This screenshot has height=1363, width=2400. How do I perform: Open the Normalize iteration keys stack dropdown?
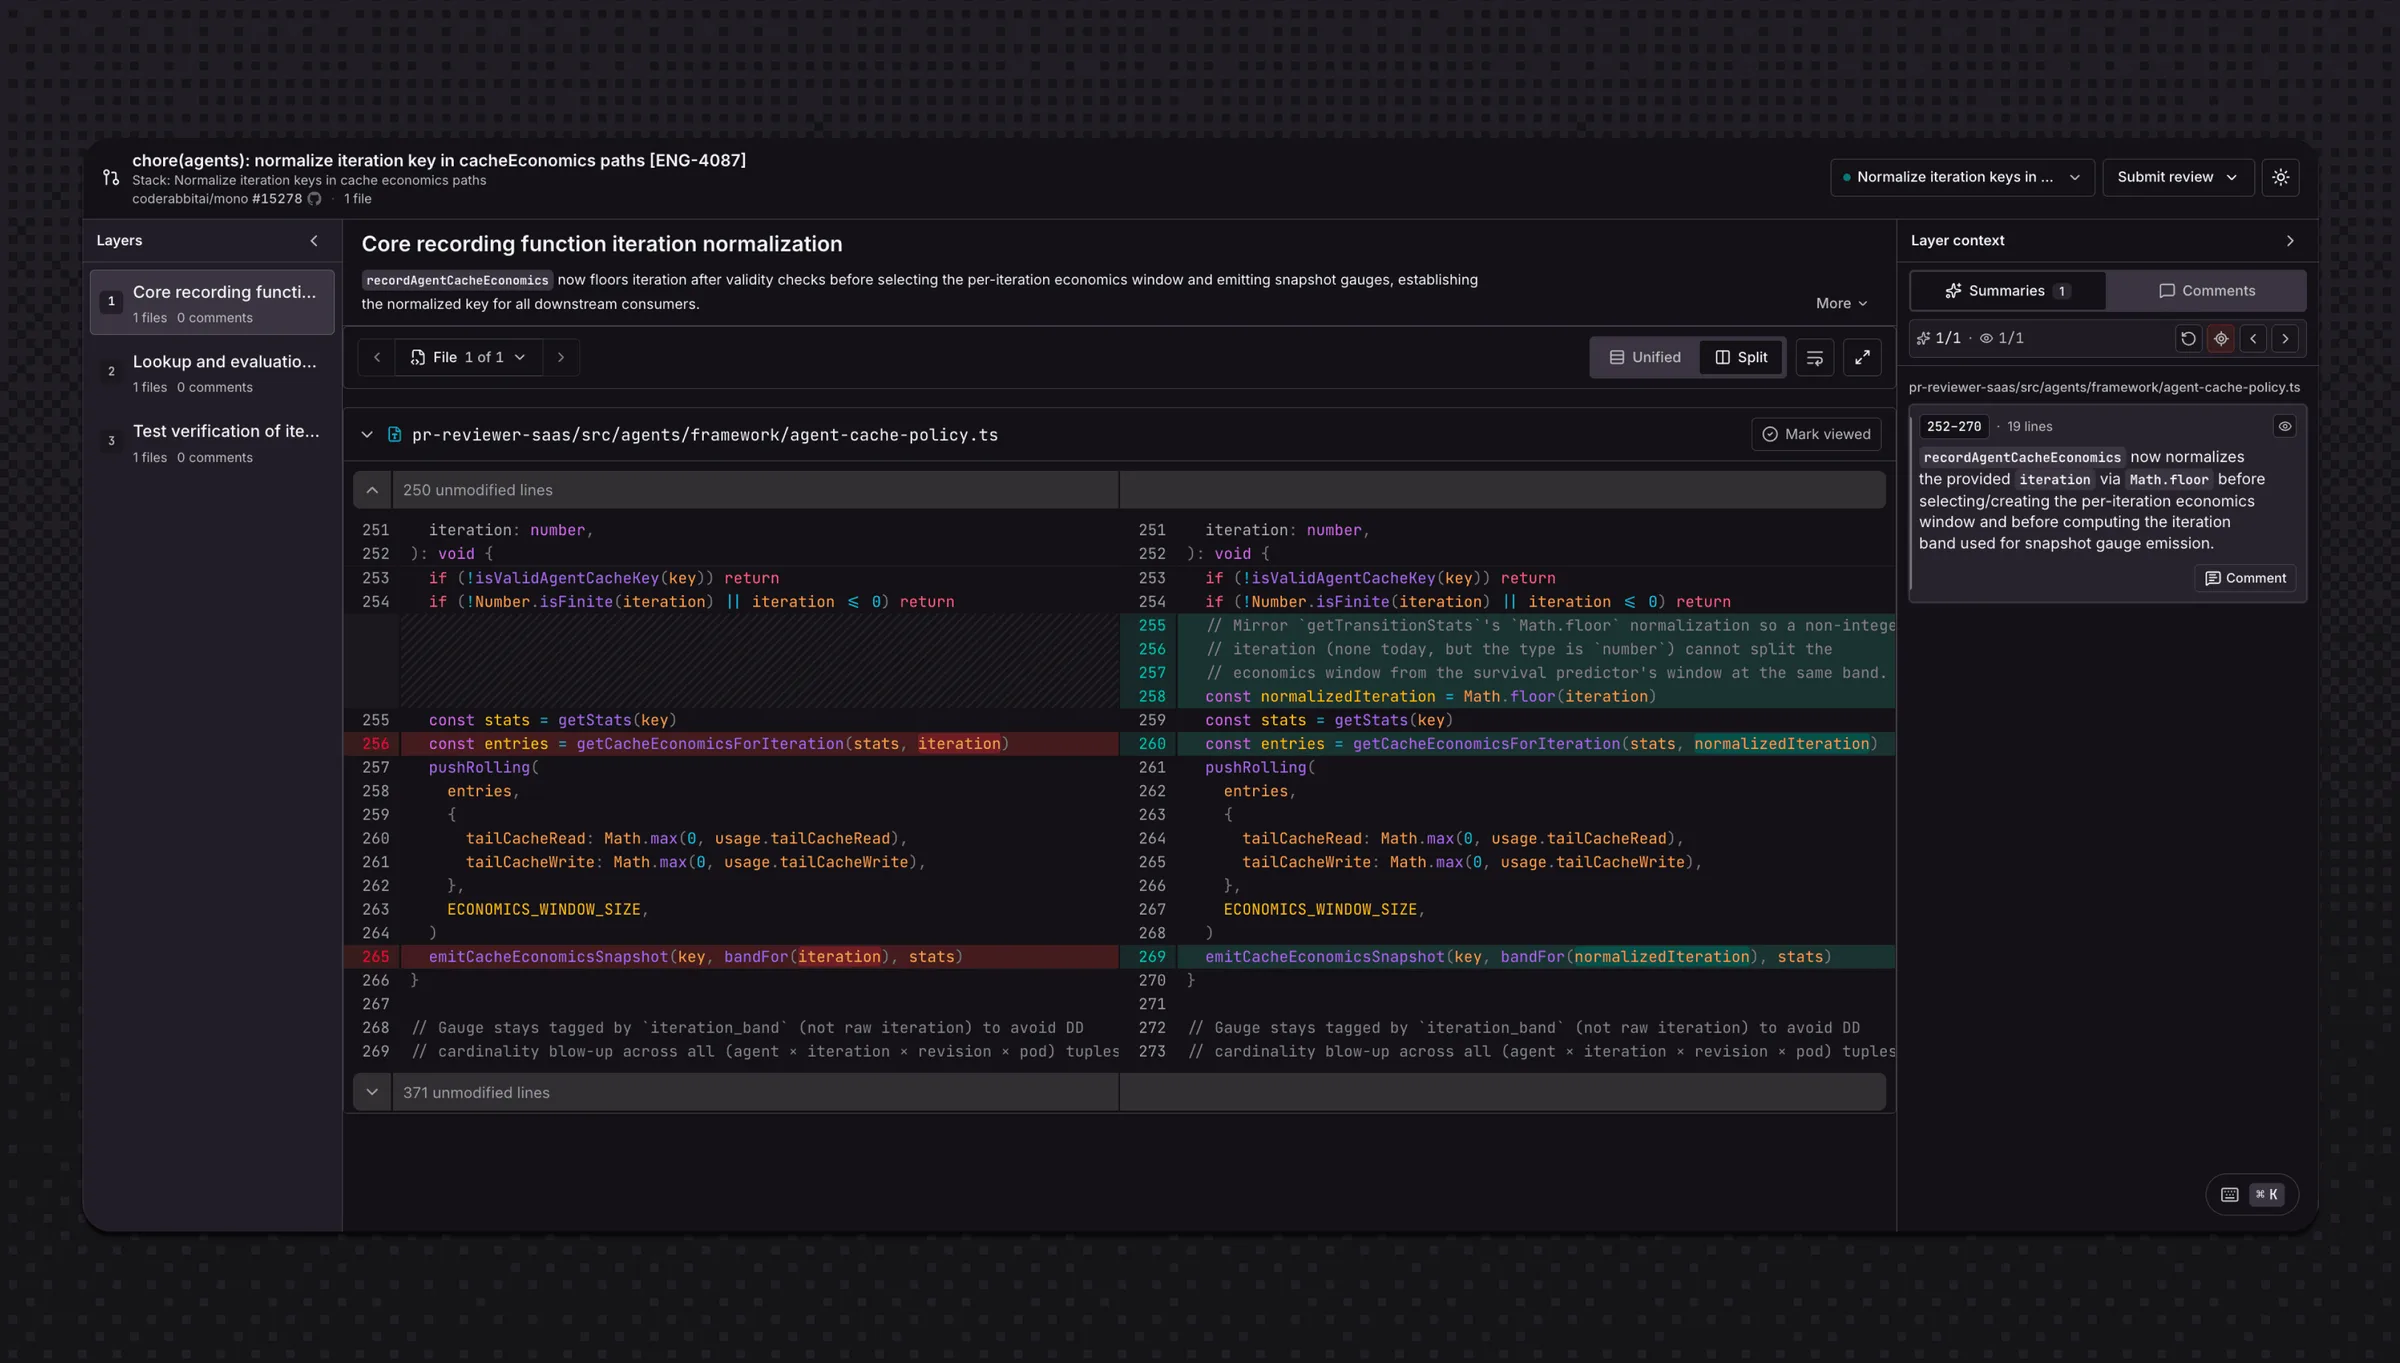[x=1962, y=177]
